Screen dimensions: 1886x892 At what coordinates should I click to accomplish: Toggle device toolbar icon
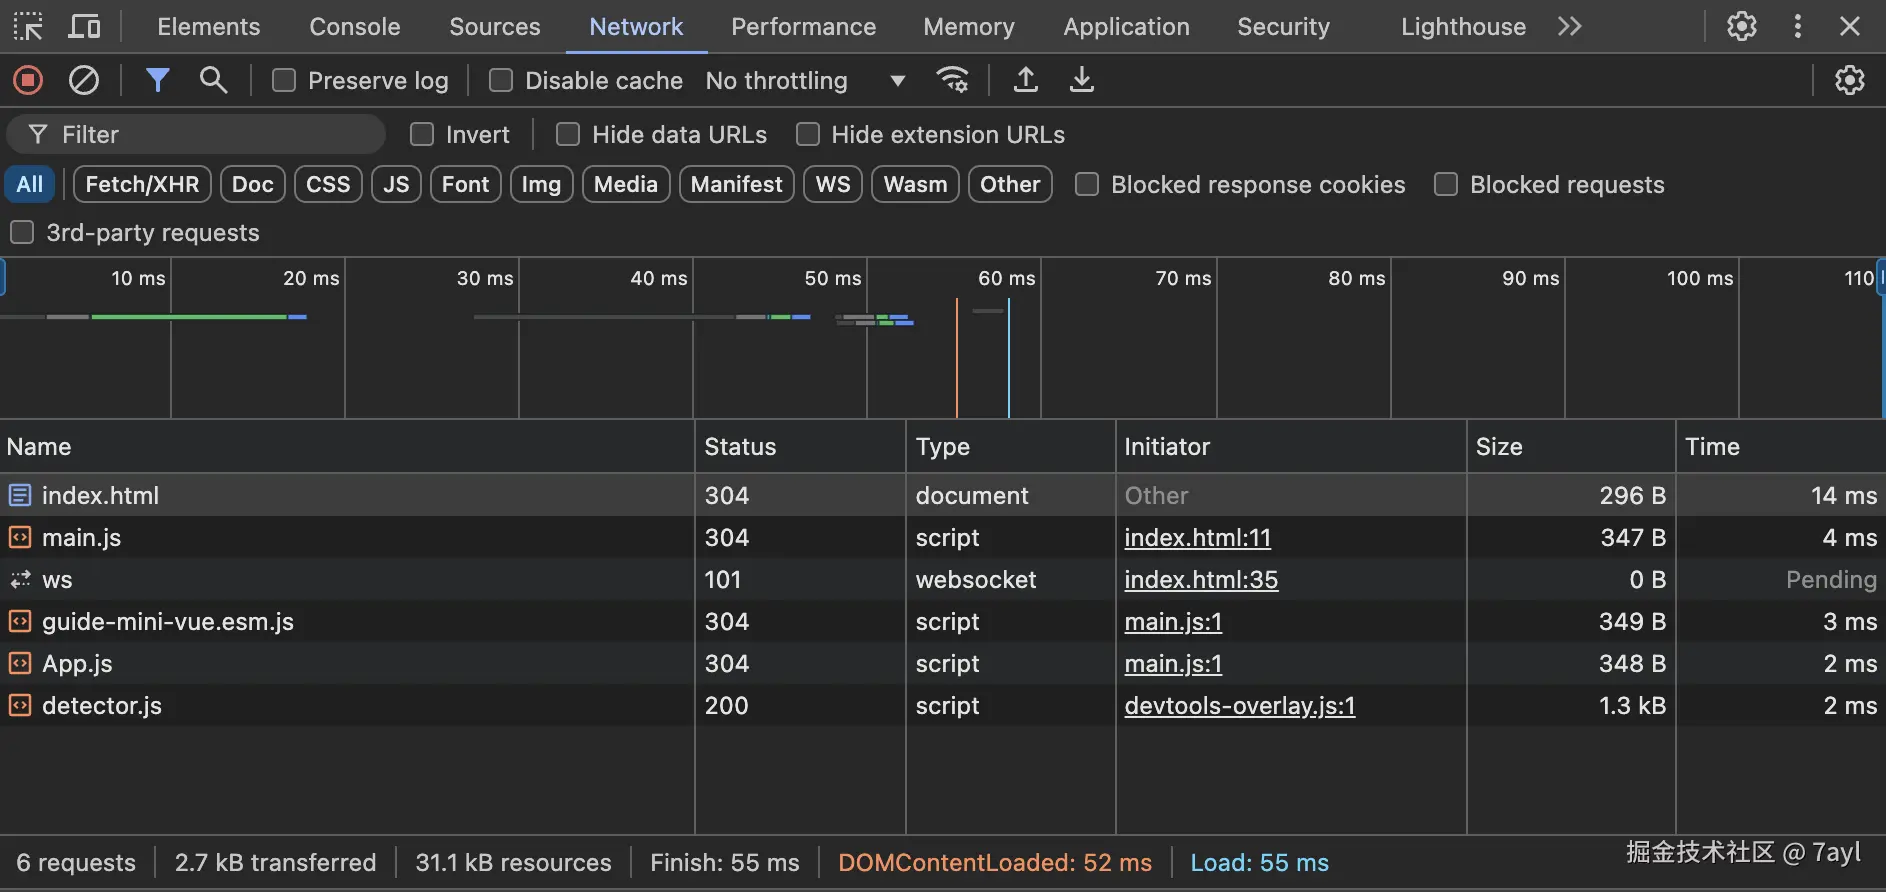coord(84,27)
